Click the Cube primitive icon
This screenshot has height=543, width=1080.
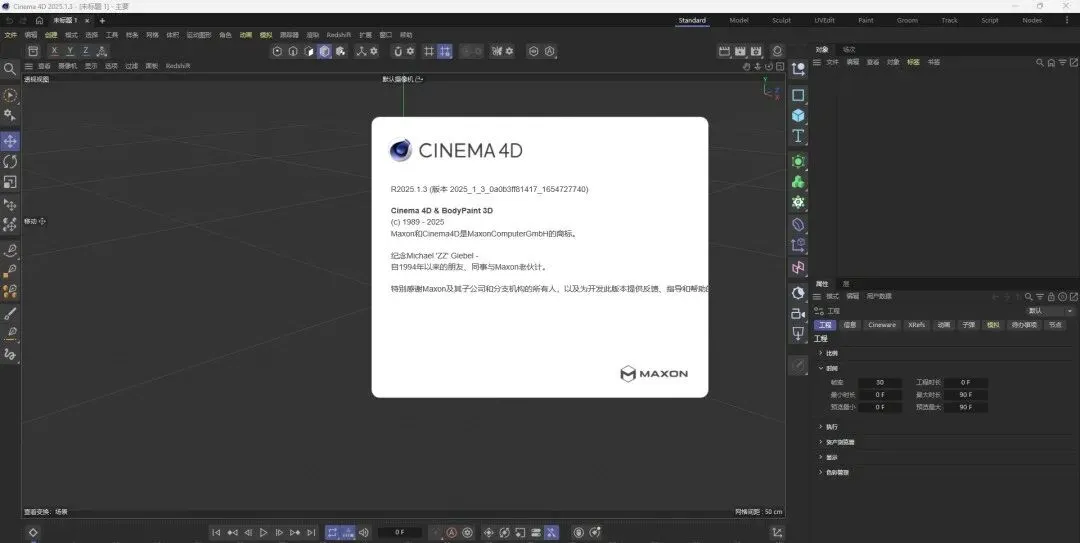tap(798, 115)
